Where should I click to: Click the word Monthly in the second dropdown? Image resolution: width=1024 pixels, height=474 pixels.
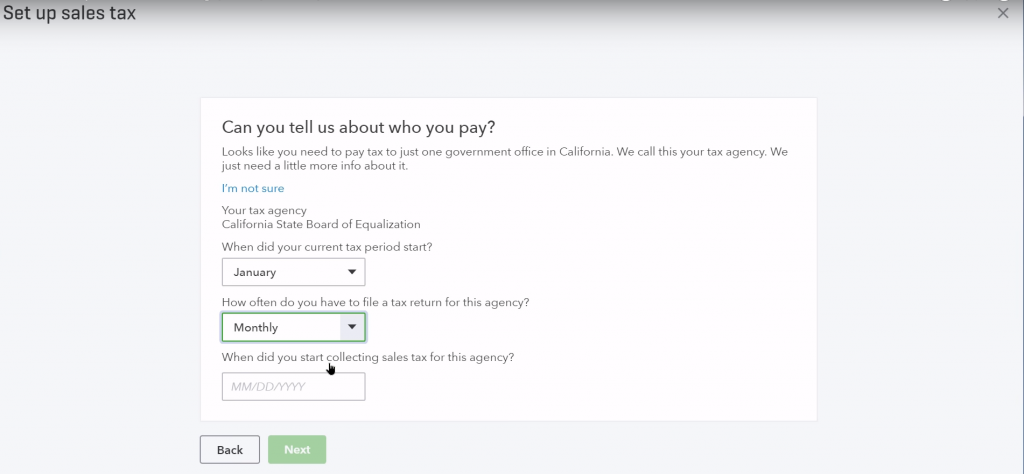pos(256,327)
